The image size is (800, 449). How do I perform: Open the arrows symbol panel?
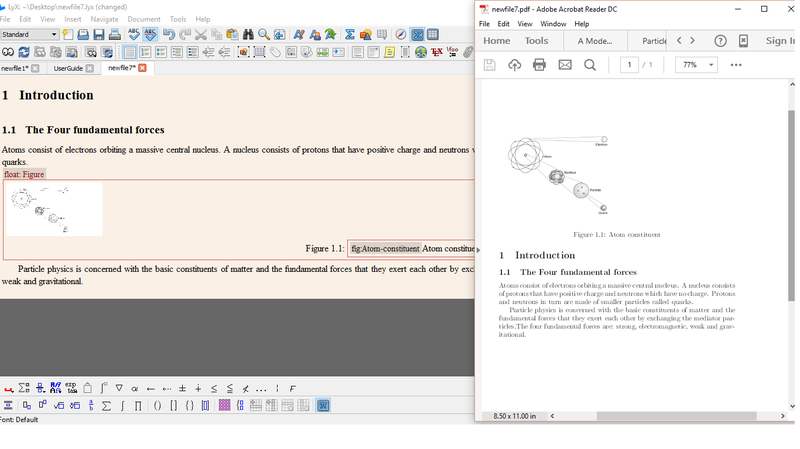tap(151, 388)
